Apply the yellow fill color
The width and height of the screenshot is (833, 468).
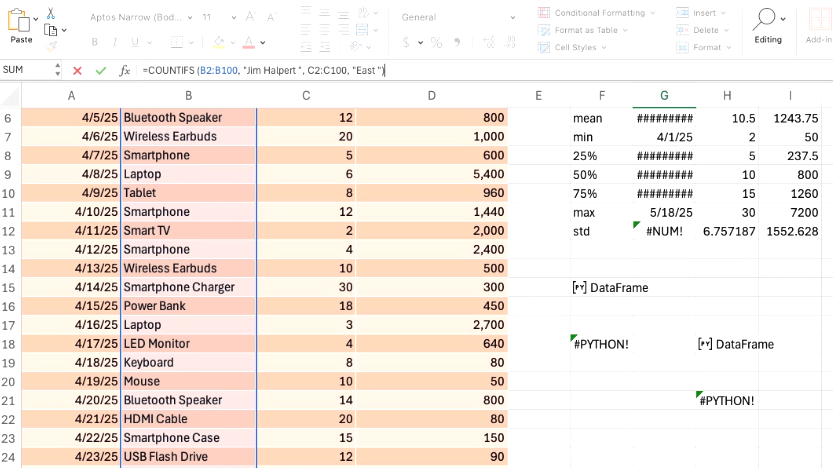click(219, 42)
